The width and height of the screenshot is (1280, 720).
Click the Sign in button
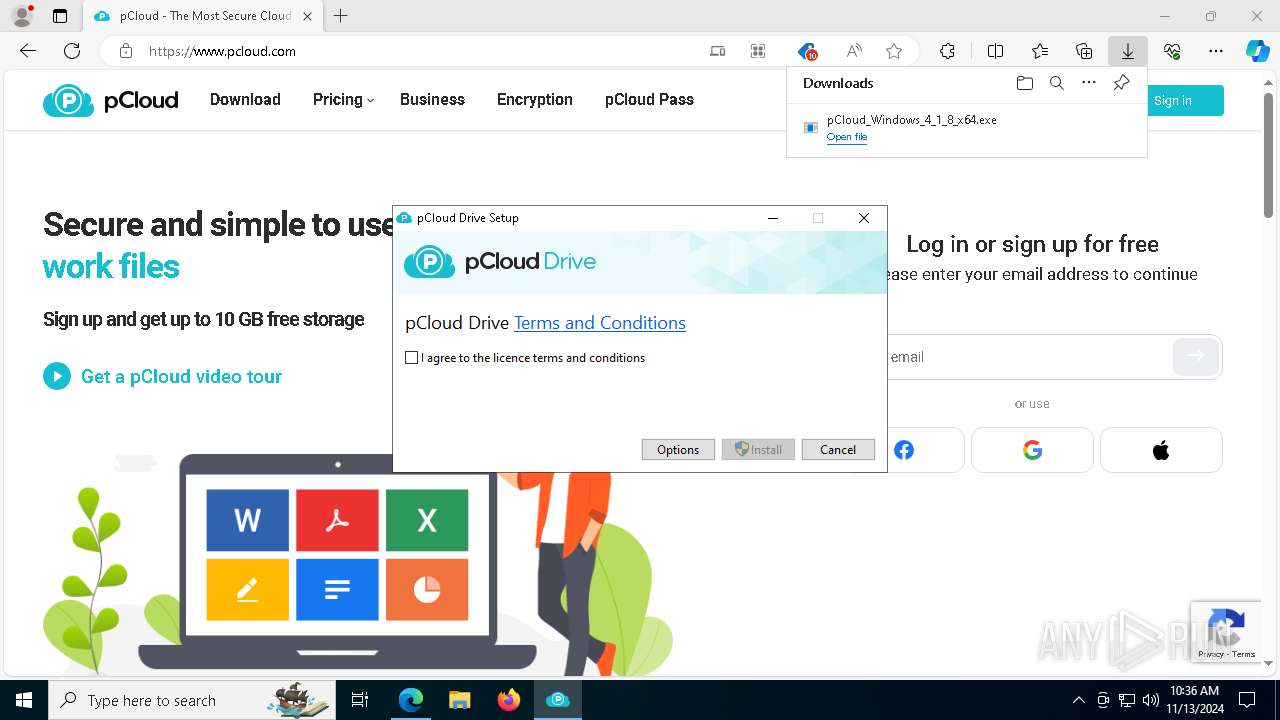[1185, 100]
